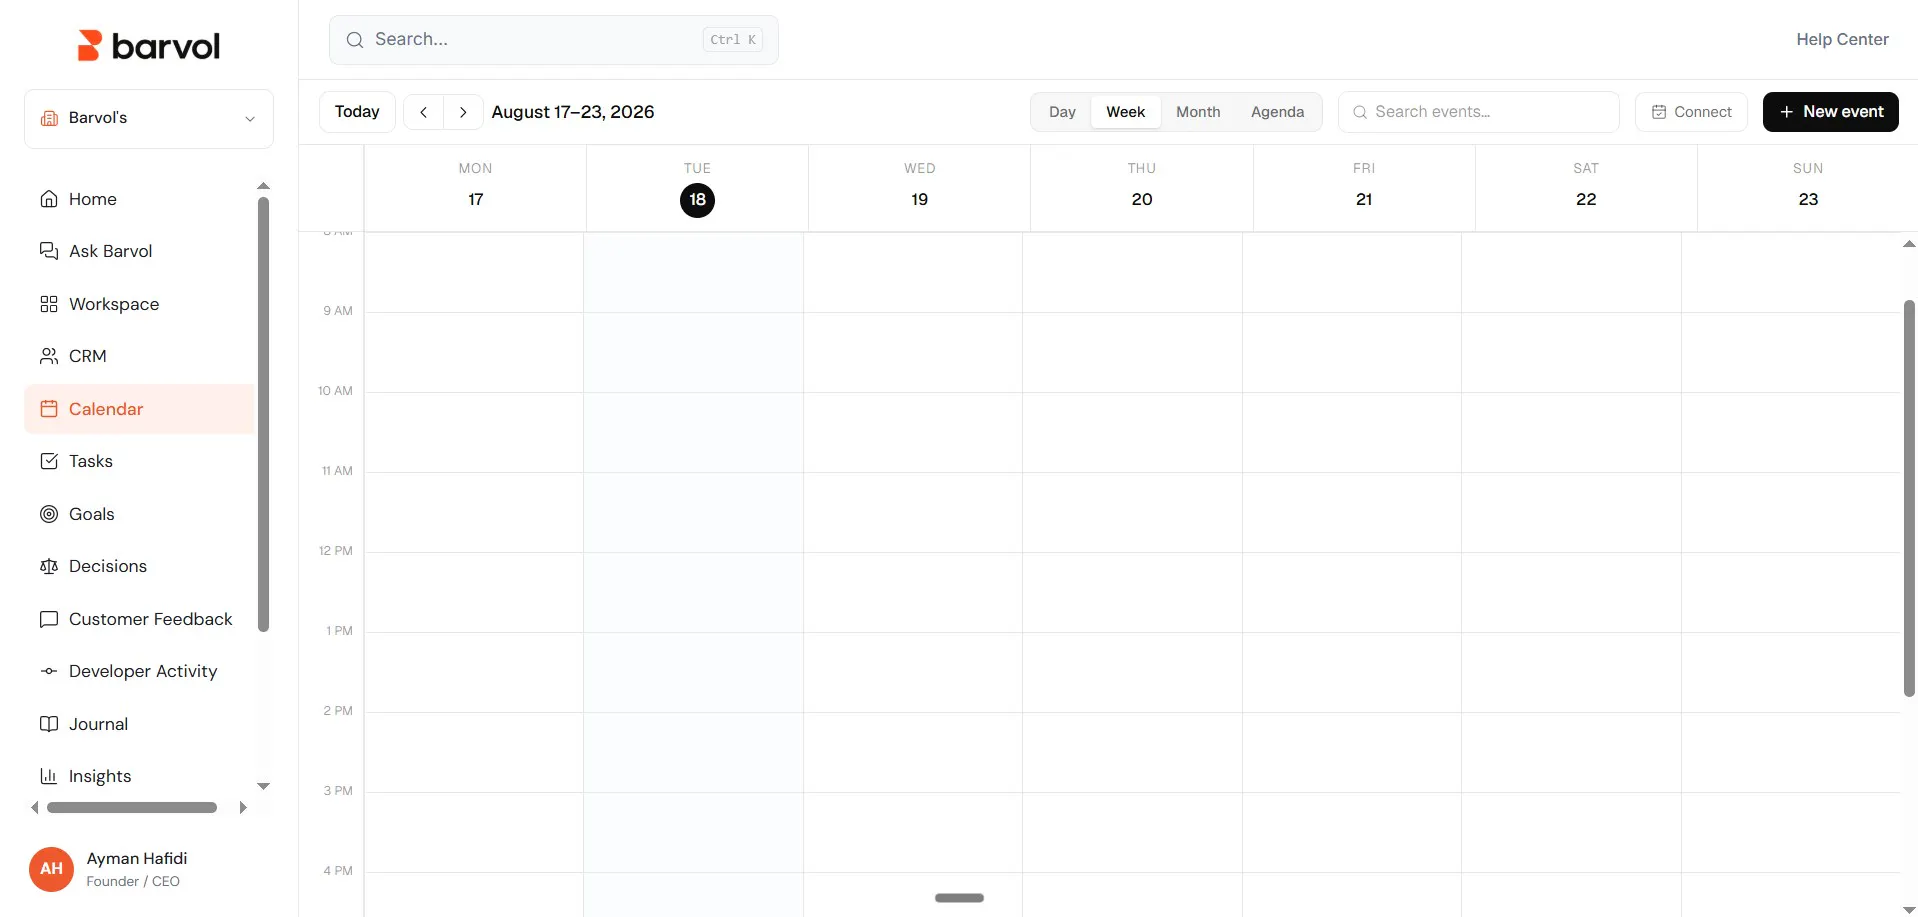1918x917 pixels.
Task: Select Friday 21 column header
Action: click(x=1363, y=187)
